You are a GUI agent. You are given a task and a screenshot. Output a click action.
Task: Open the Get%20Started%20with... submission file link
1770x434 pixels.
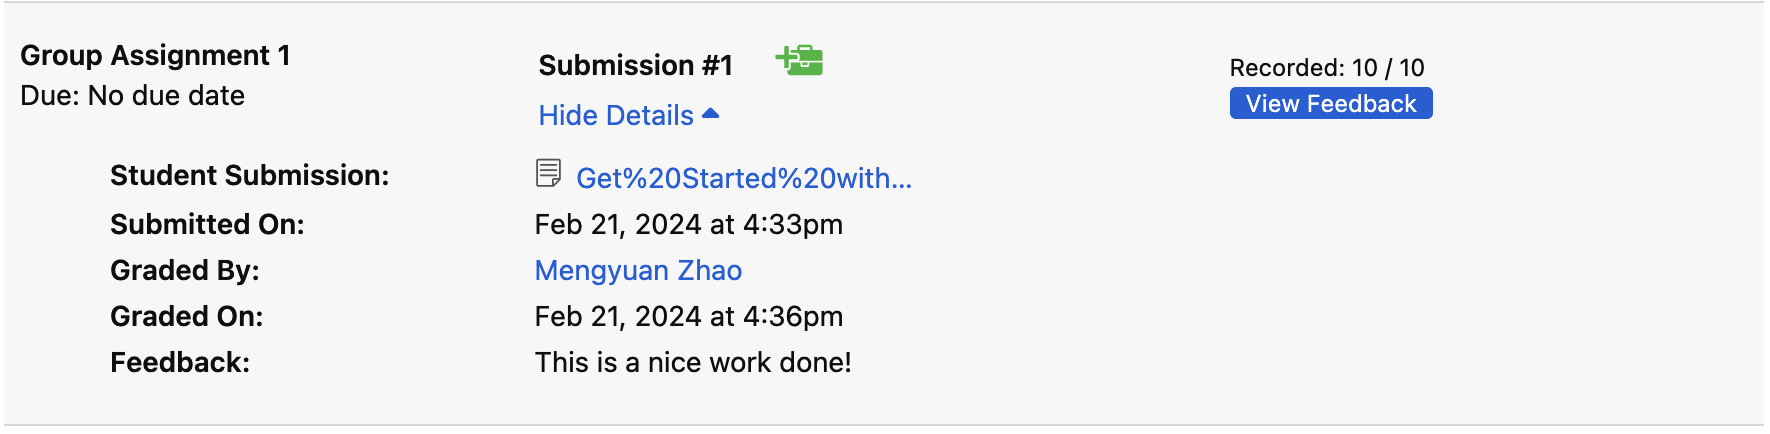(x=744, y=178)
